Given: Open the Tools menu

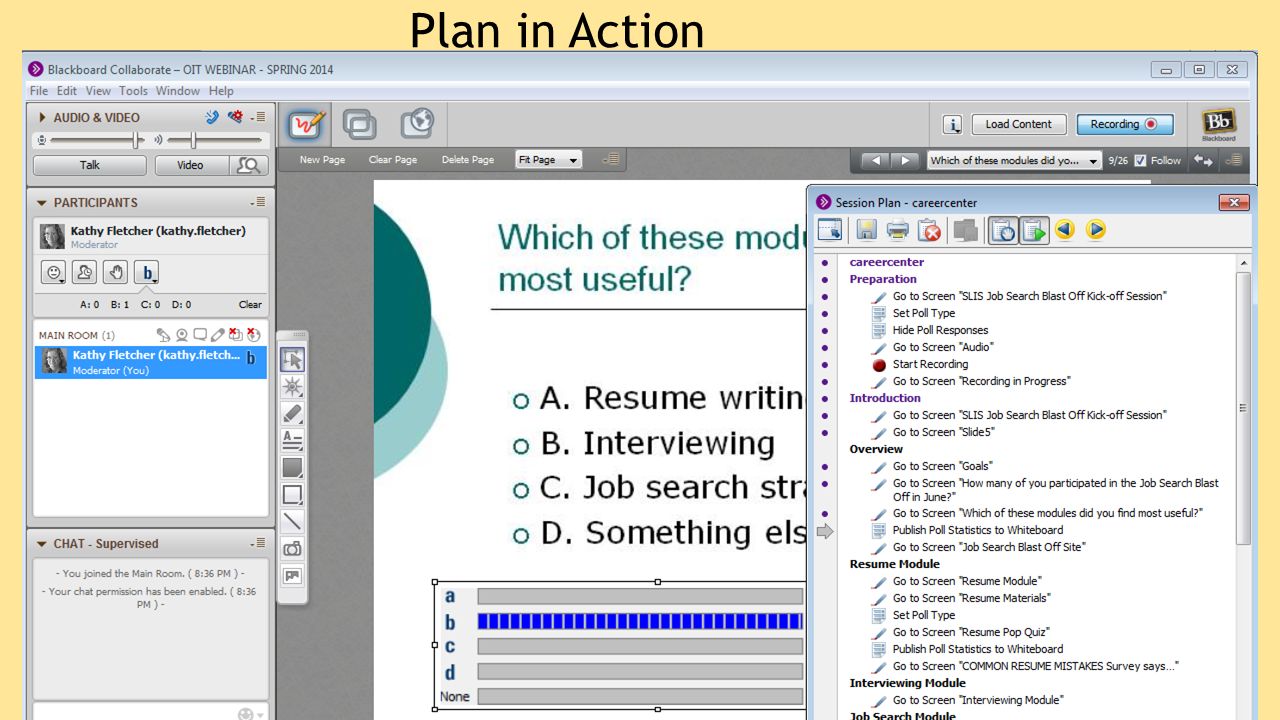Looking at the screenshot, I should click(x=133, y=90).
